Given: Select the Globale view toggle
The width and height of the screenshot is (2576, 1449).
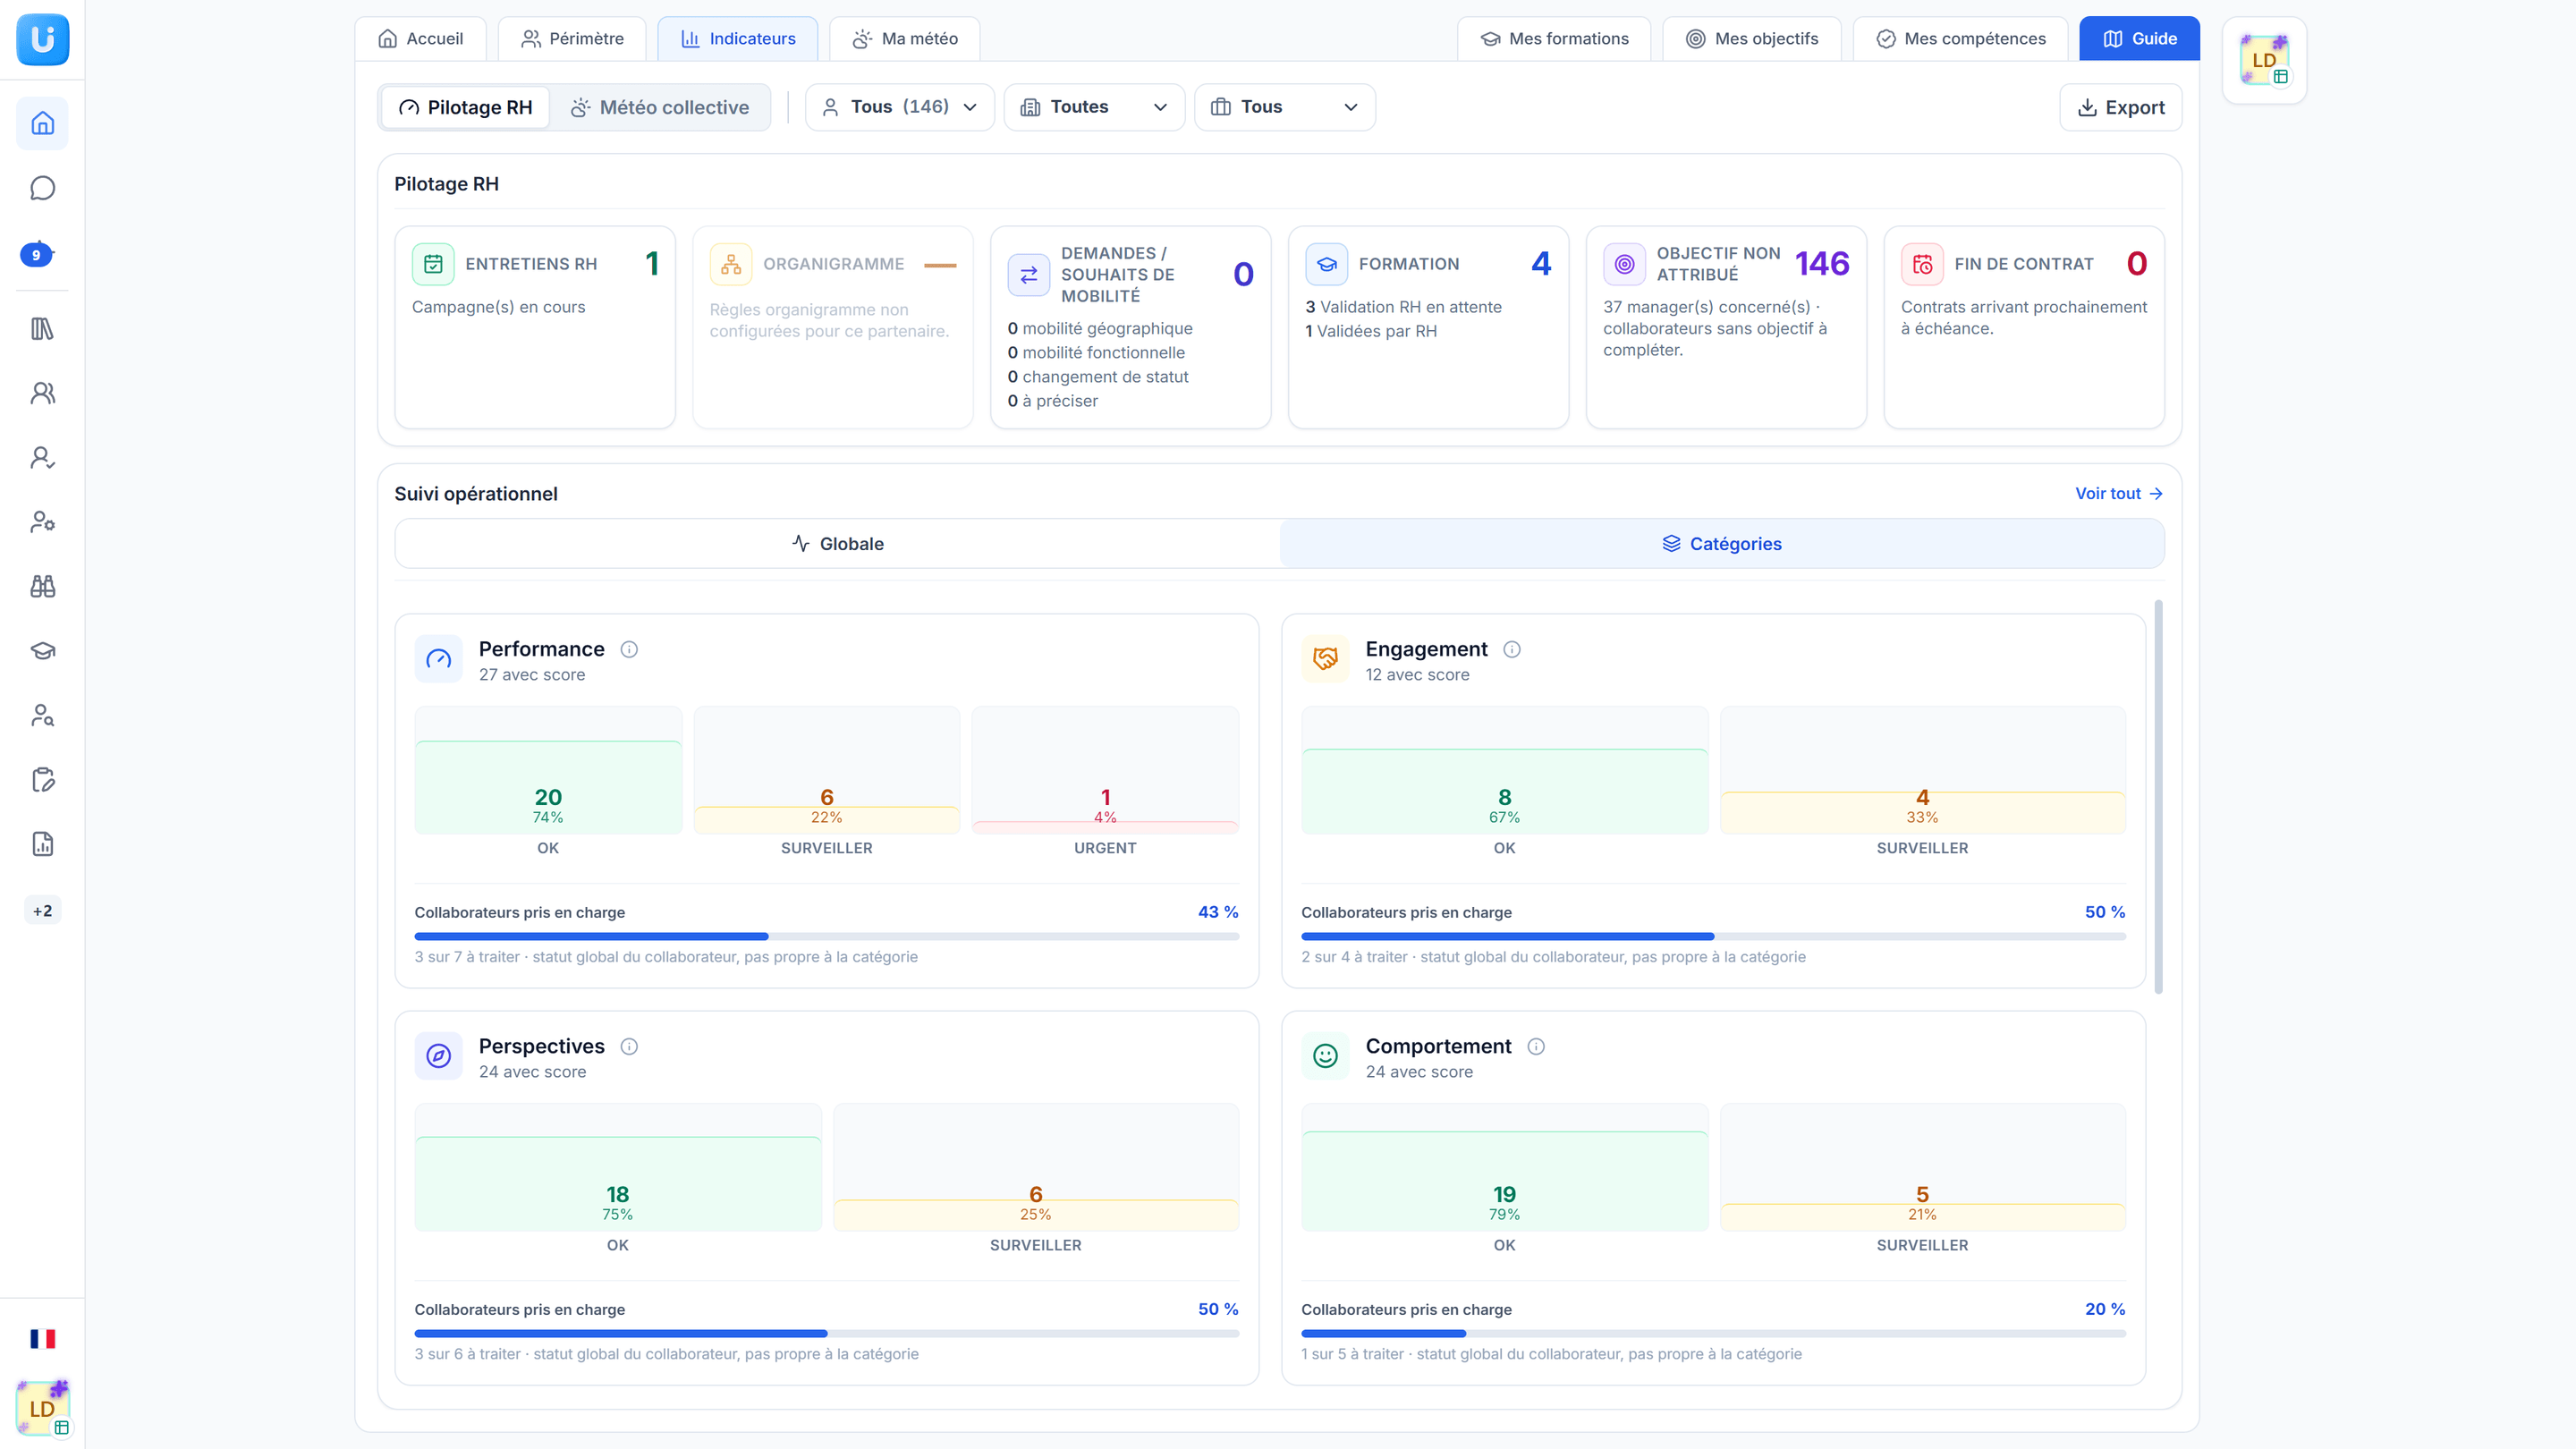Looking at the screenshot, I should click(x=838, y=543).
